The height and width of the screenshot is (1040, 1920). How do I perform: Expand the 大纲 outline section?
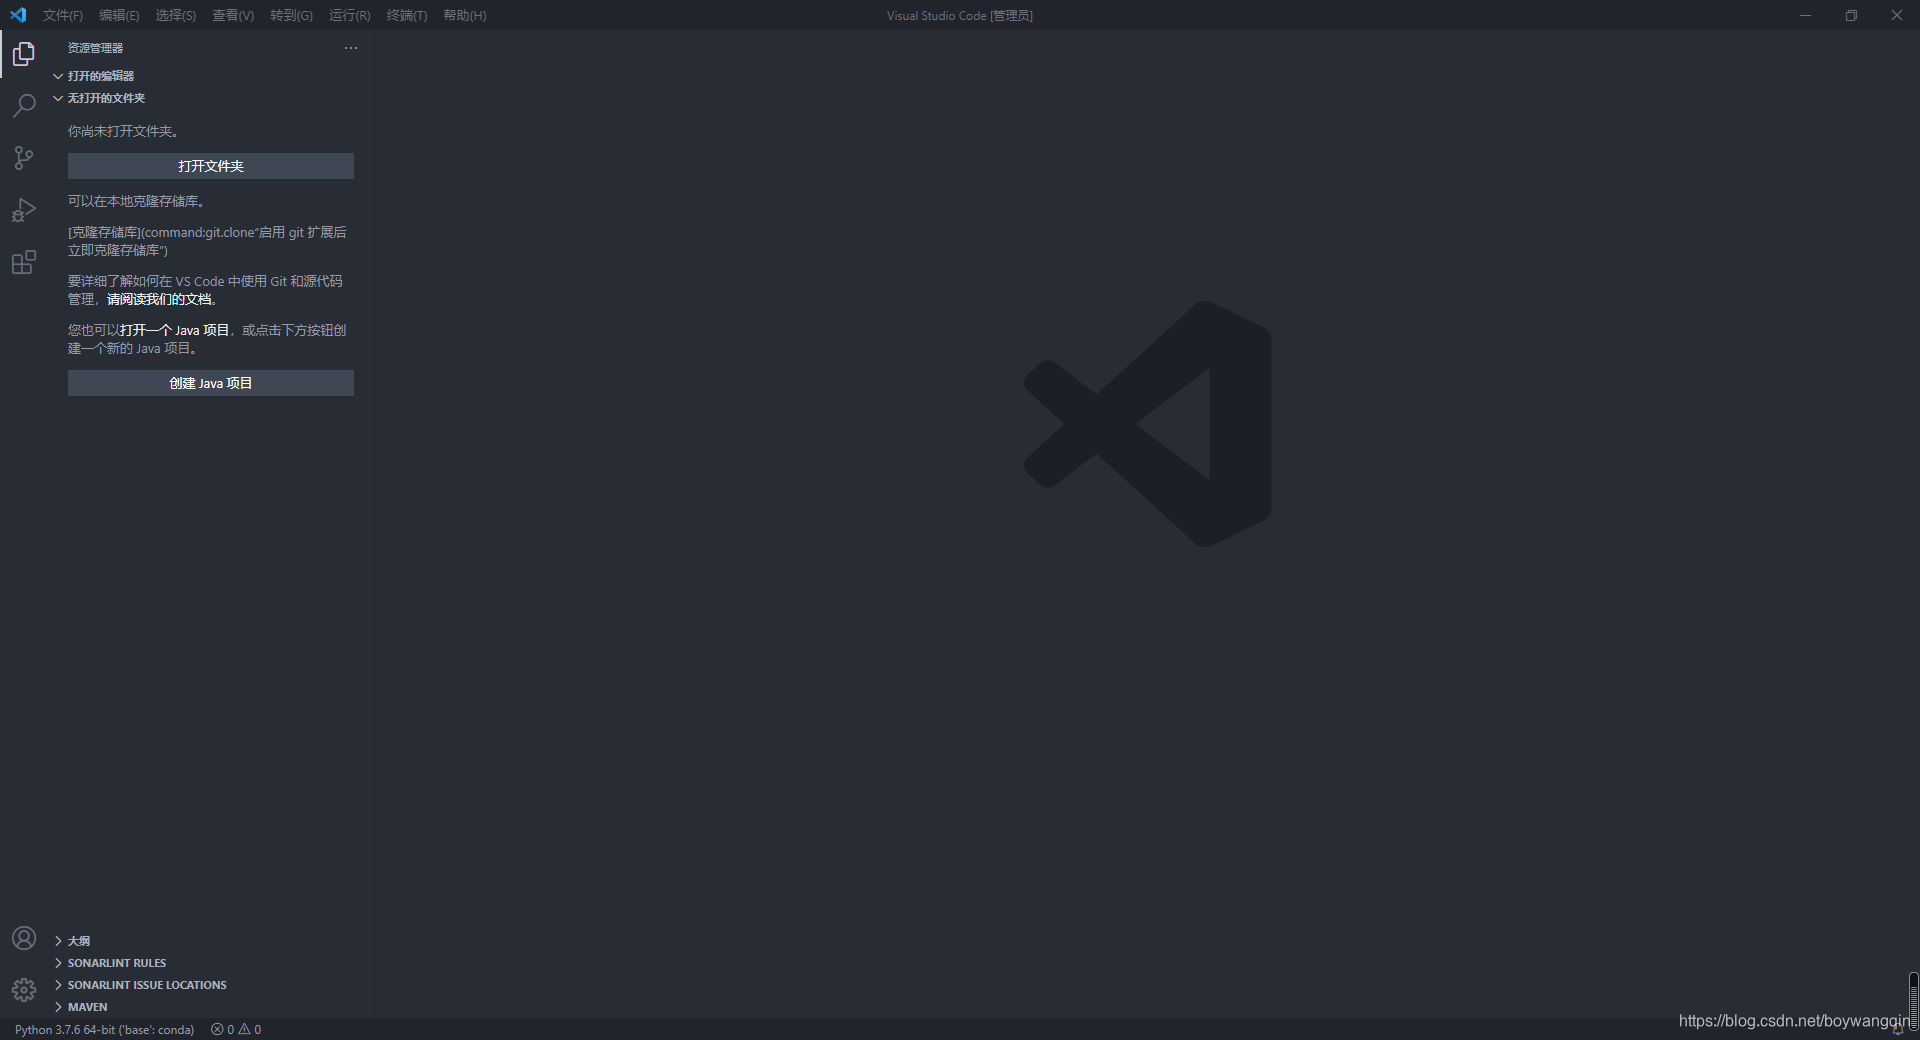pyautogui.click(x=212, y=941)
